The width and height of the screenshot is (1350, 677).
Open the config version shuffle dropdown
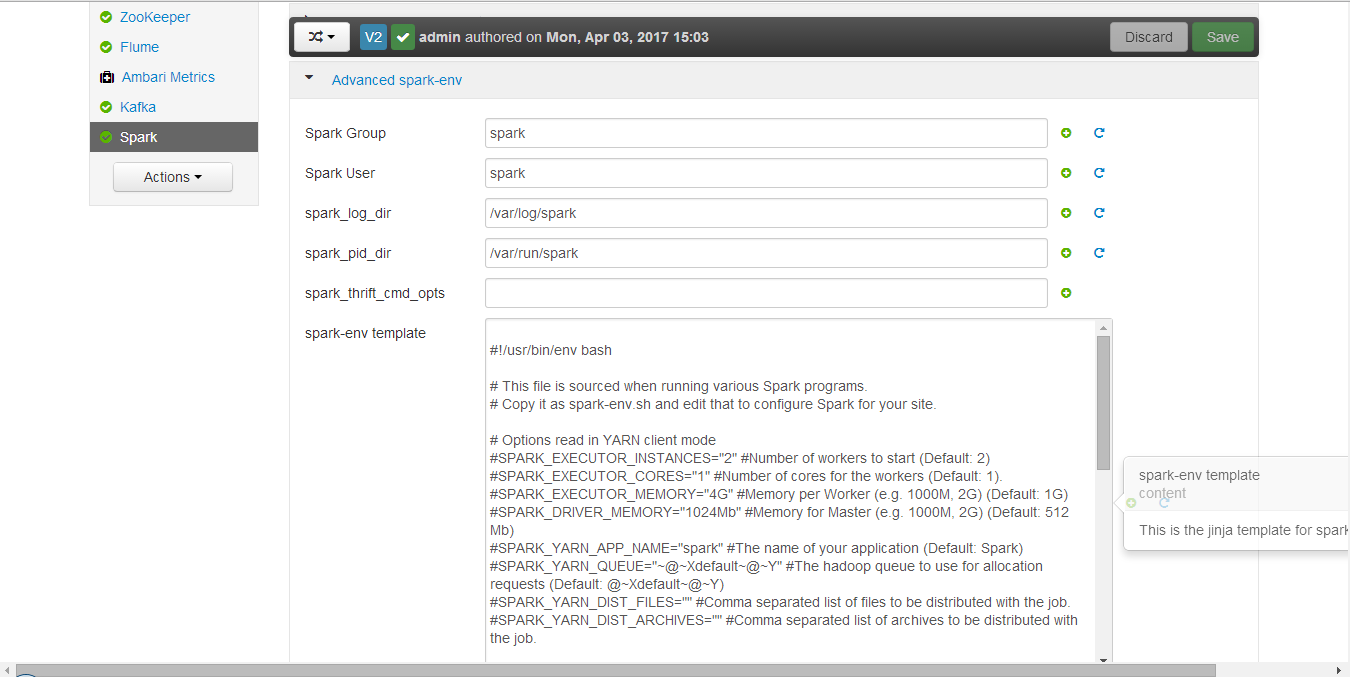321,37
